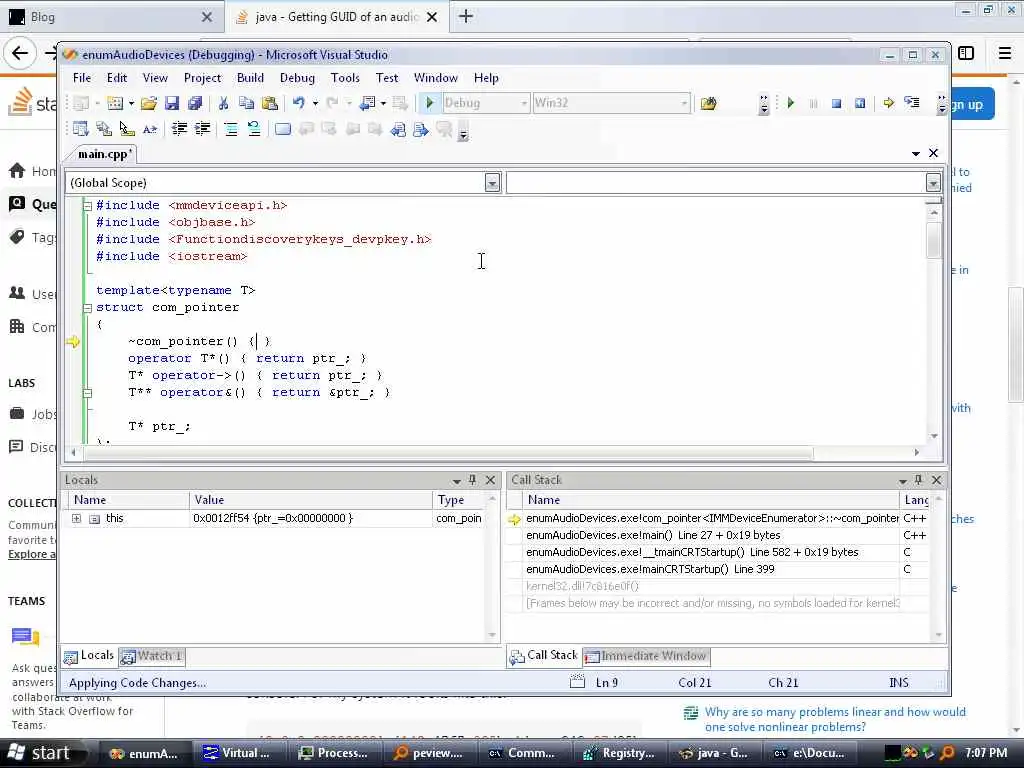The image size is (1024, 768).
Task: Click the Explore link in browser sidebar
Action: [x=31, y=554]
